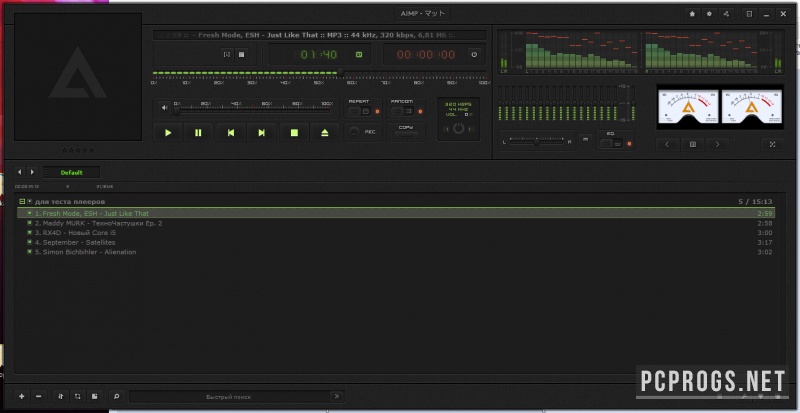Click the group total '5 / 15:13'
The image size is (800, 413).
click(x=755, y=202)
